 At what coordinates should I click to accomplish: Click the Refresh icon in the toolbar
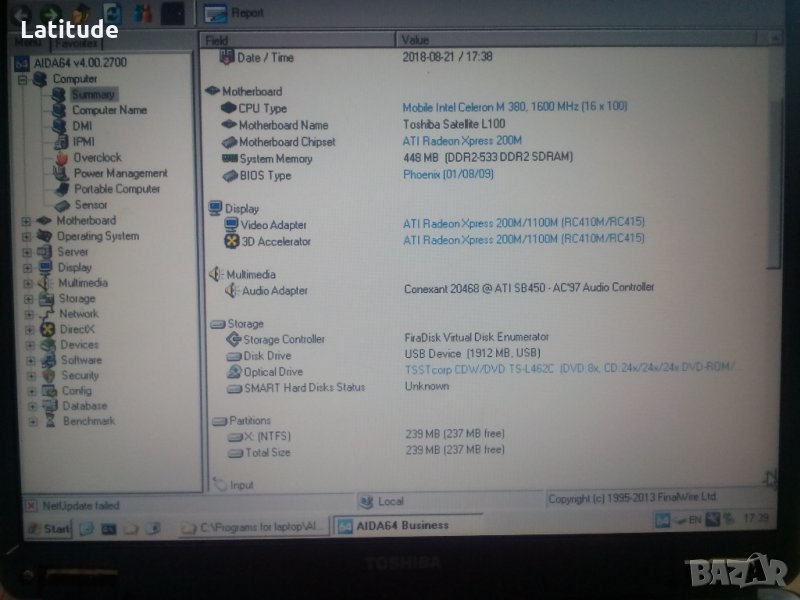coord(112,12)
